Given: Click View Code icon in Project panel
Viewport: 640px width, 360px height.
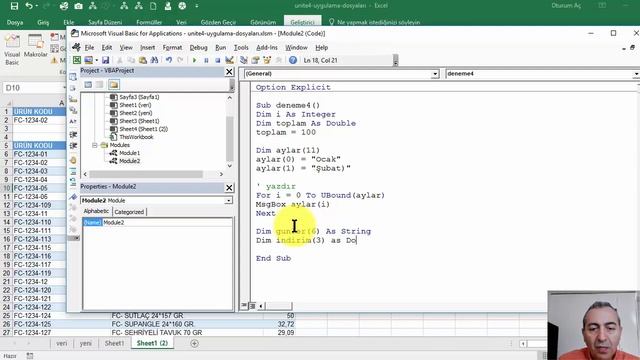Looking at the screenshot, I should coord(88,84).
